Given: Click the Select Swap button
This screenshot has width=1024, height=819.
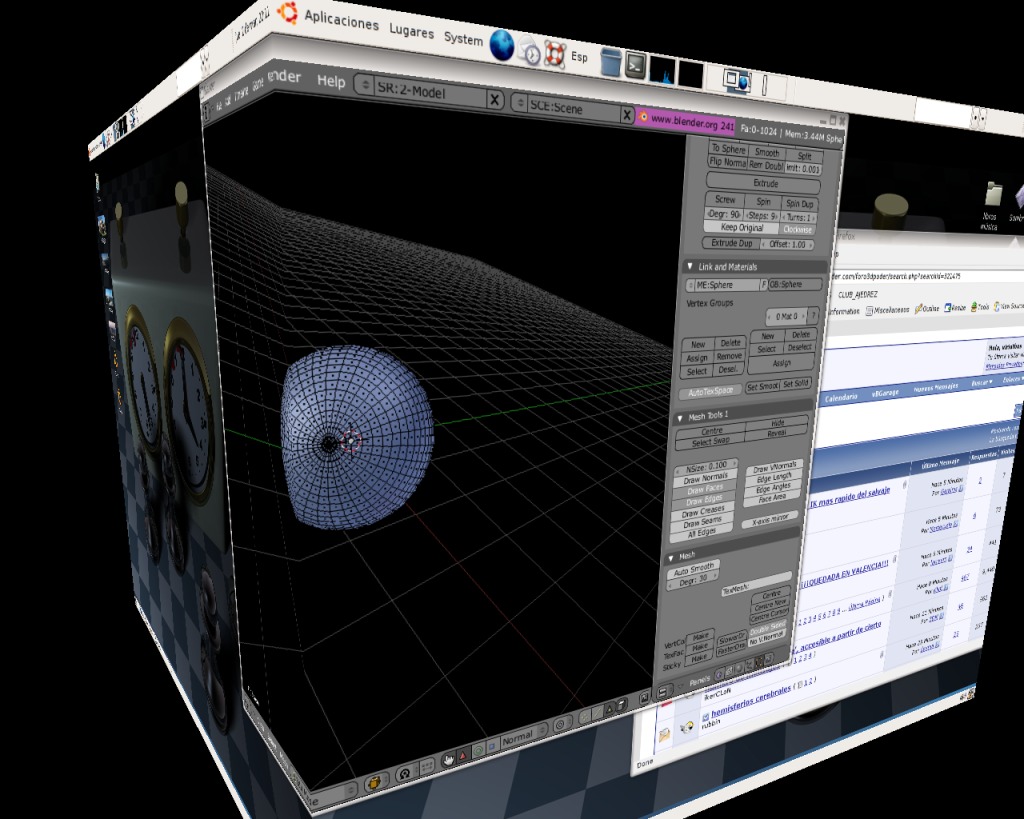Looking at the screenshot, I should (711, 442).
